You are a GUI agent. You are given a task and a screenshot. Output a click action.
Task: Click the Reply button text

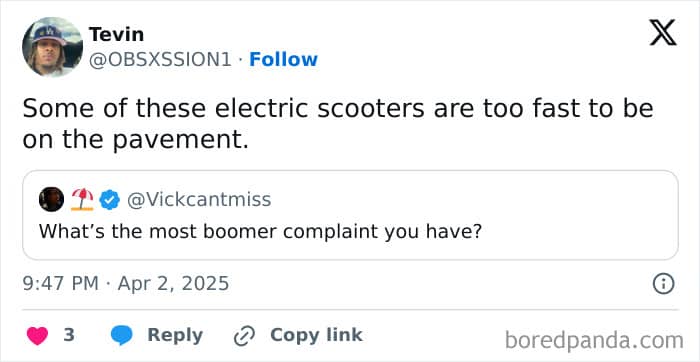[x=175, y=335]
